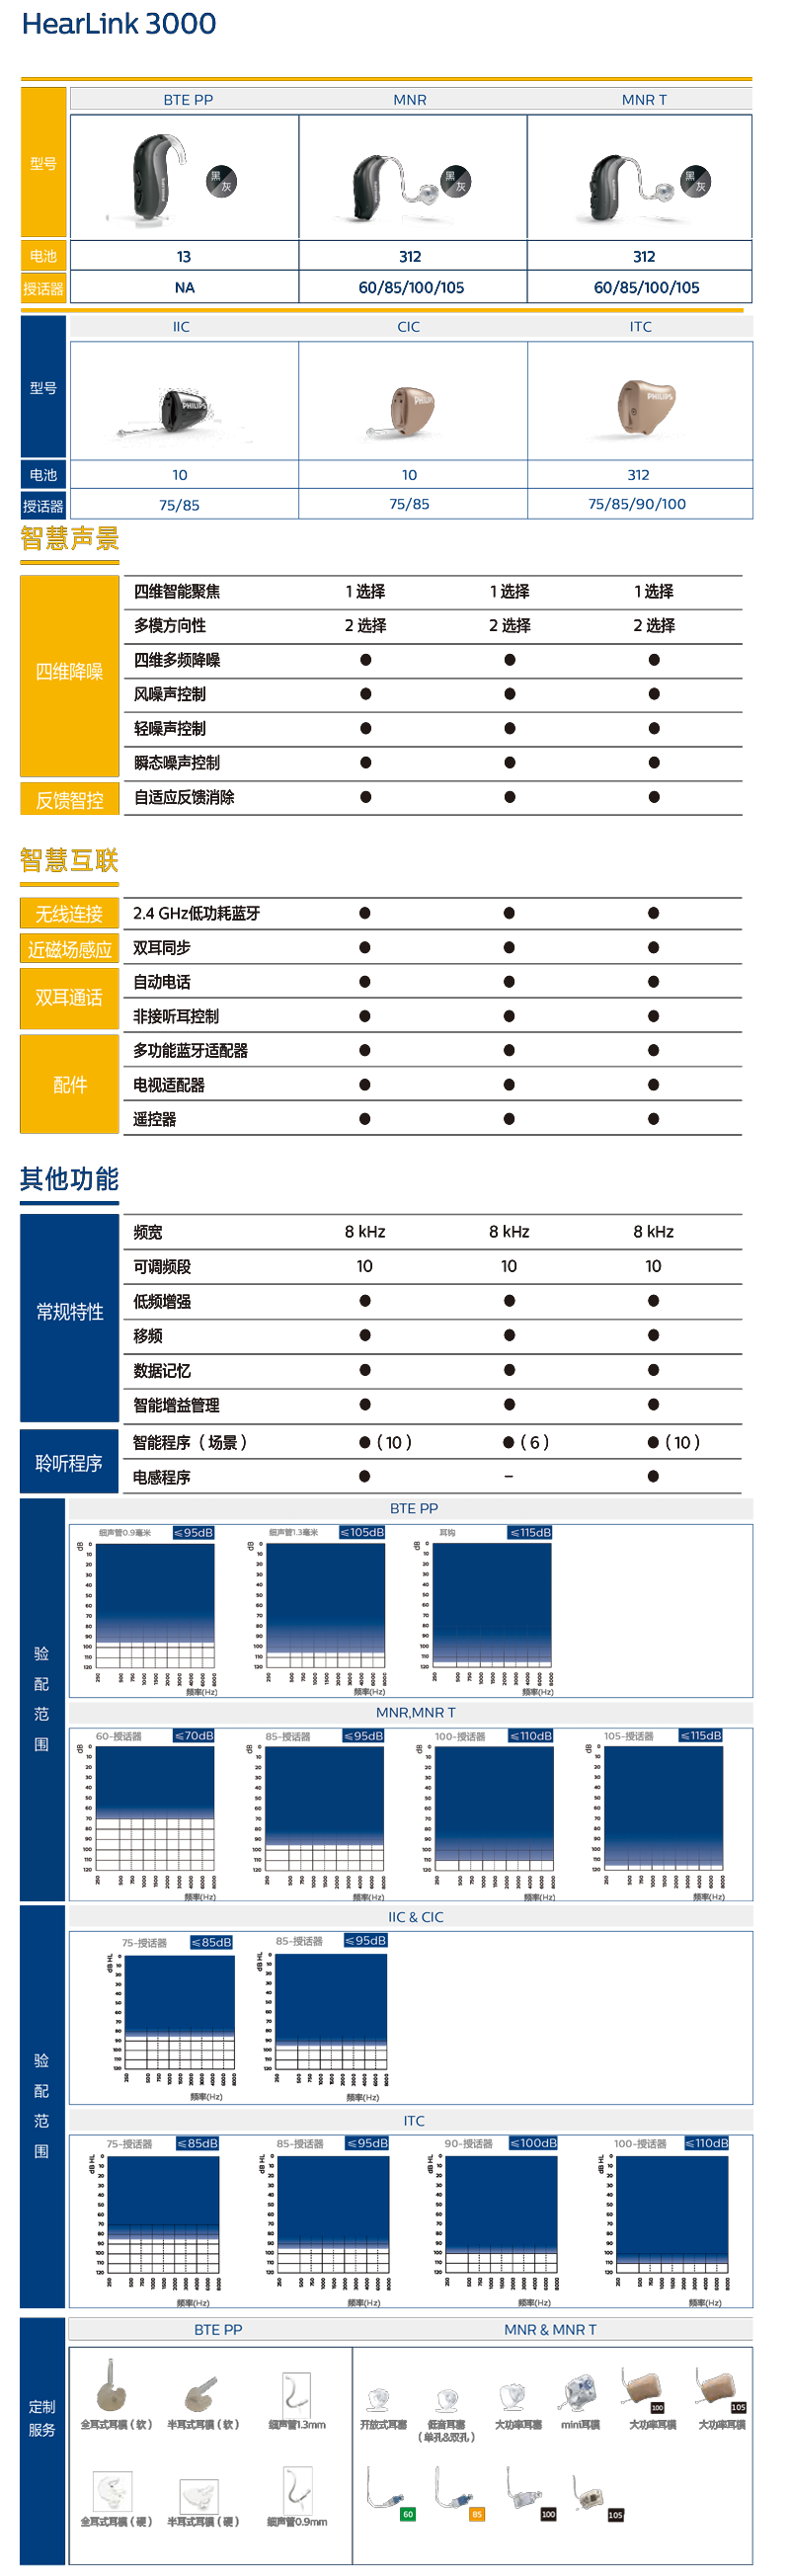Click the 聆听程序 section label
This screenshot has height=2576, width=790.
tap(70, 1463)
